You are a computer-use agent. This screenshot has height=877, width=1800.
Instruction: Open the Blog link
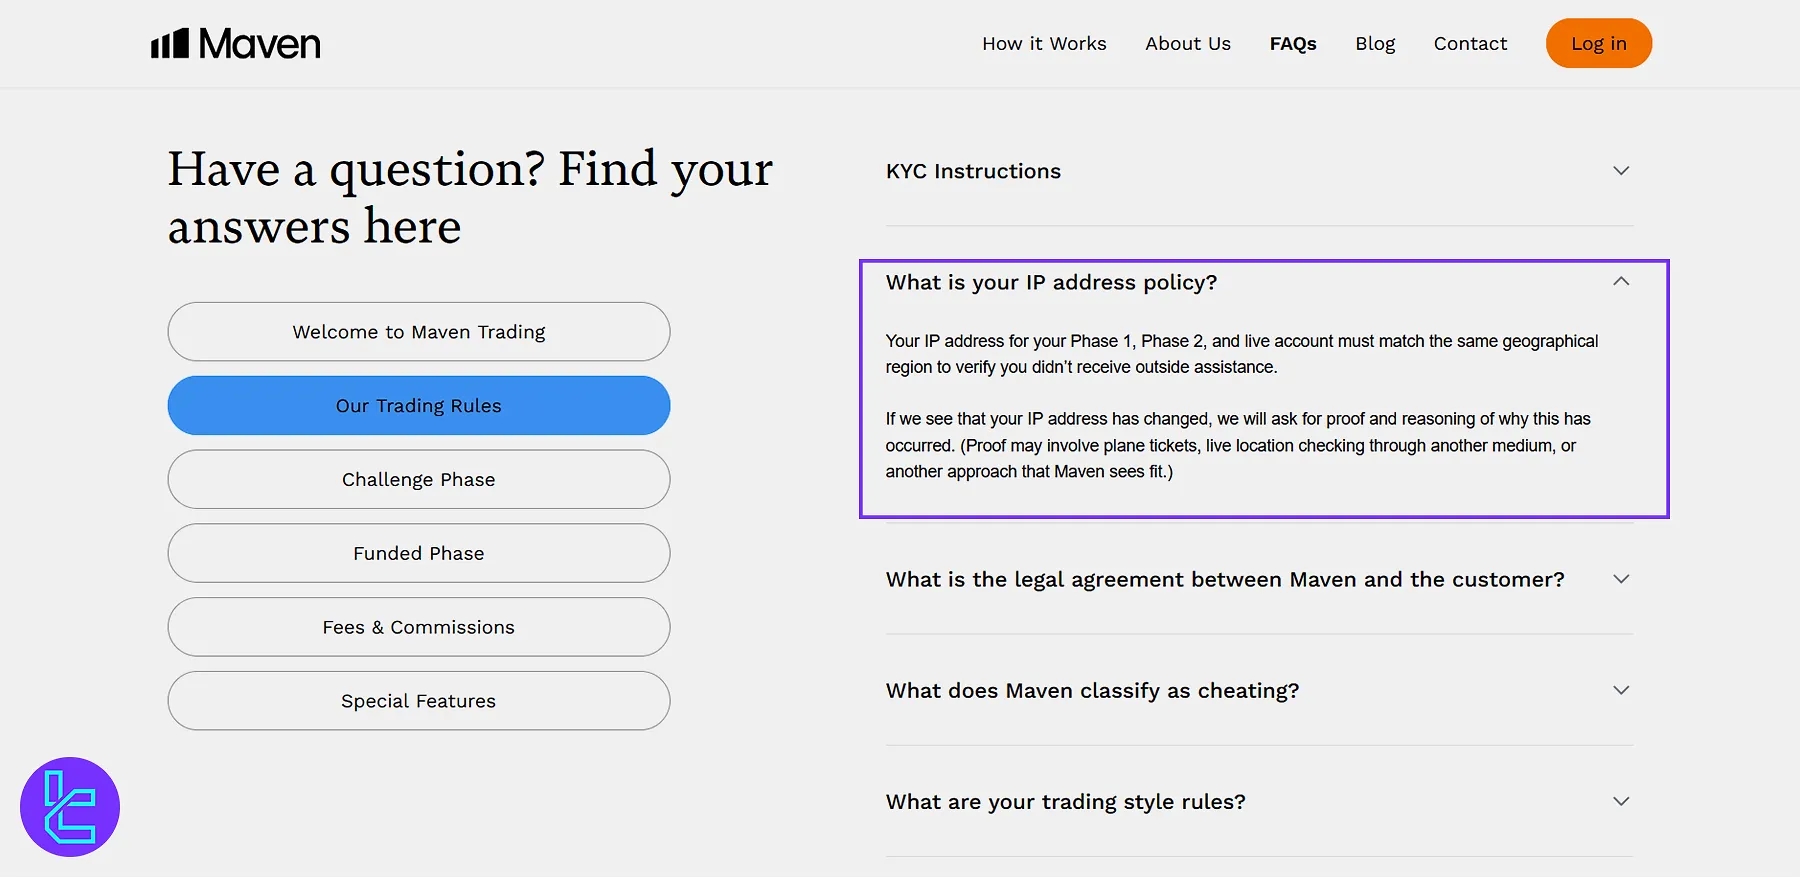pos(1375,43)
